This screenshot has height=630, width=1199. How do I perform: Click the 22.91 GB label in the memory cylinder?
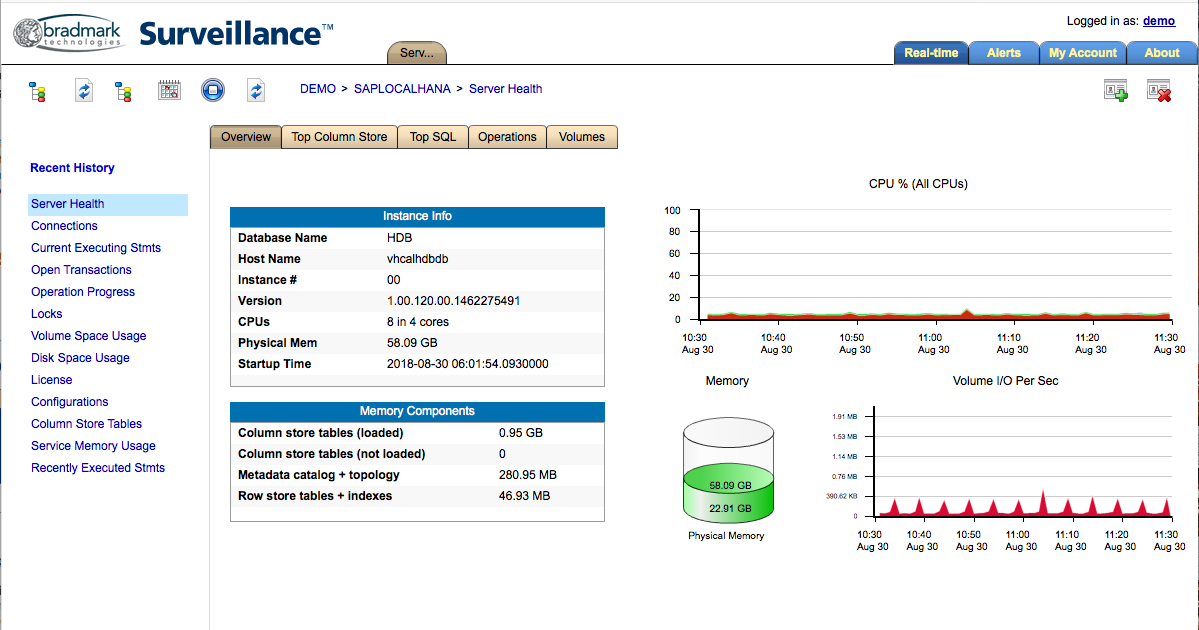tap(730, 508)
